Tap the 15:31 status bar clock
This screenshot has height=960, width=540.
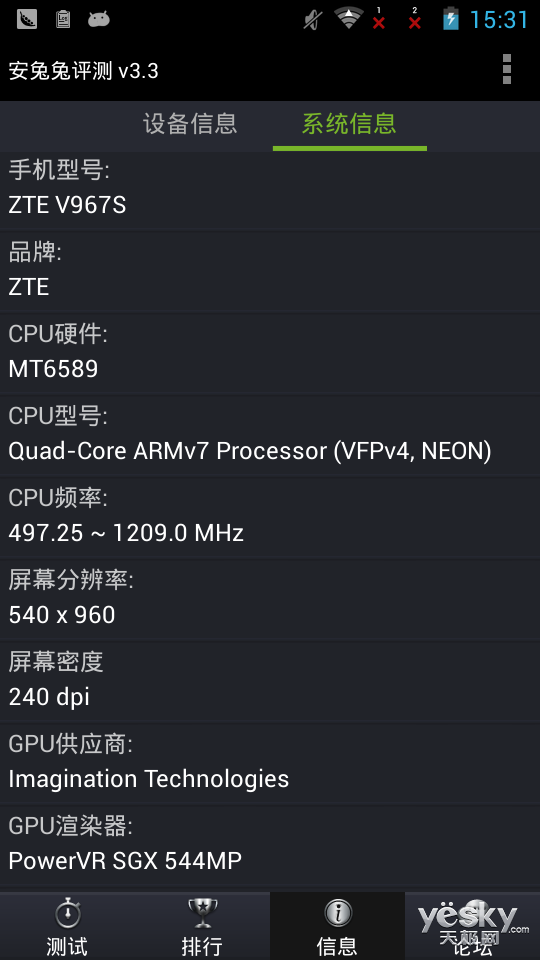click(498, 20)
